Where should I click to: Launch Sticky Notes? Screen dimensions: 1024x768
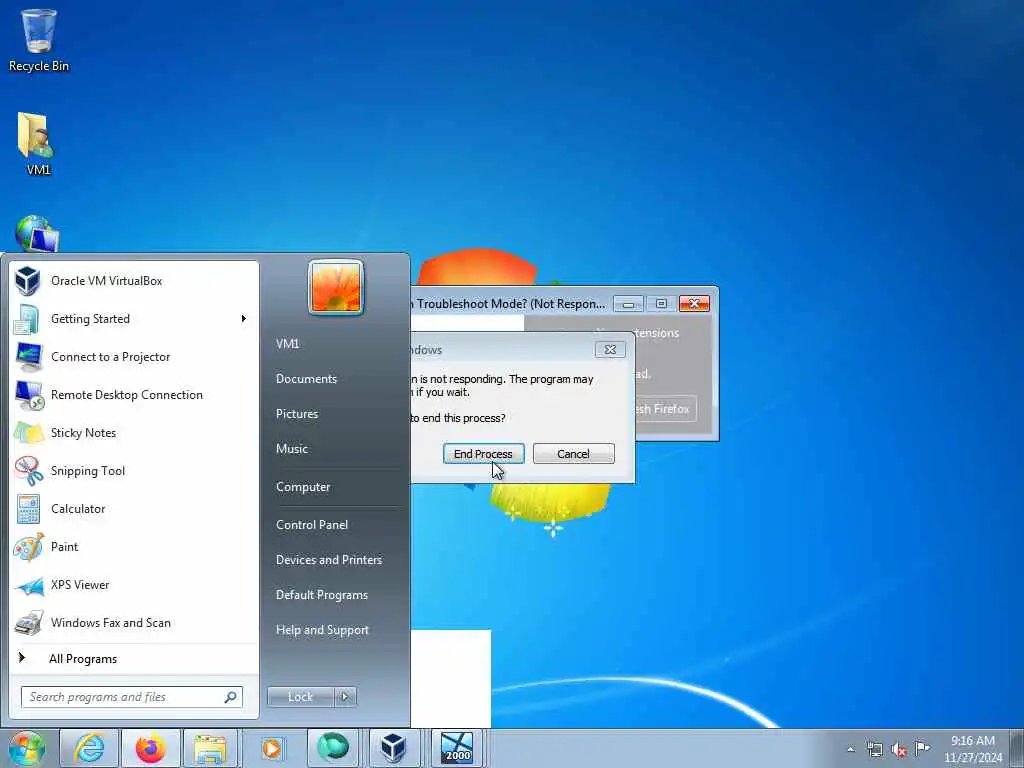134,432
